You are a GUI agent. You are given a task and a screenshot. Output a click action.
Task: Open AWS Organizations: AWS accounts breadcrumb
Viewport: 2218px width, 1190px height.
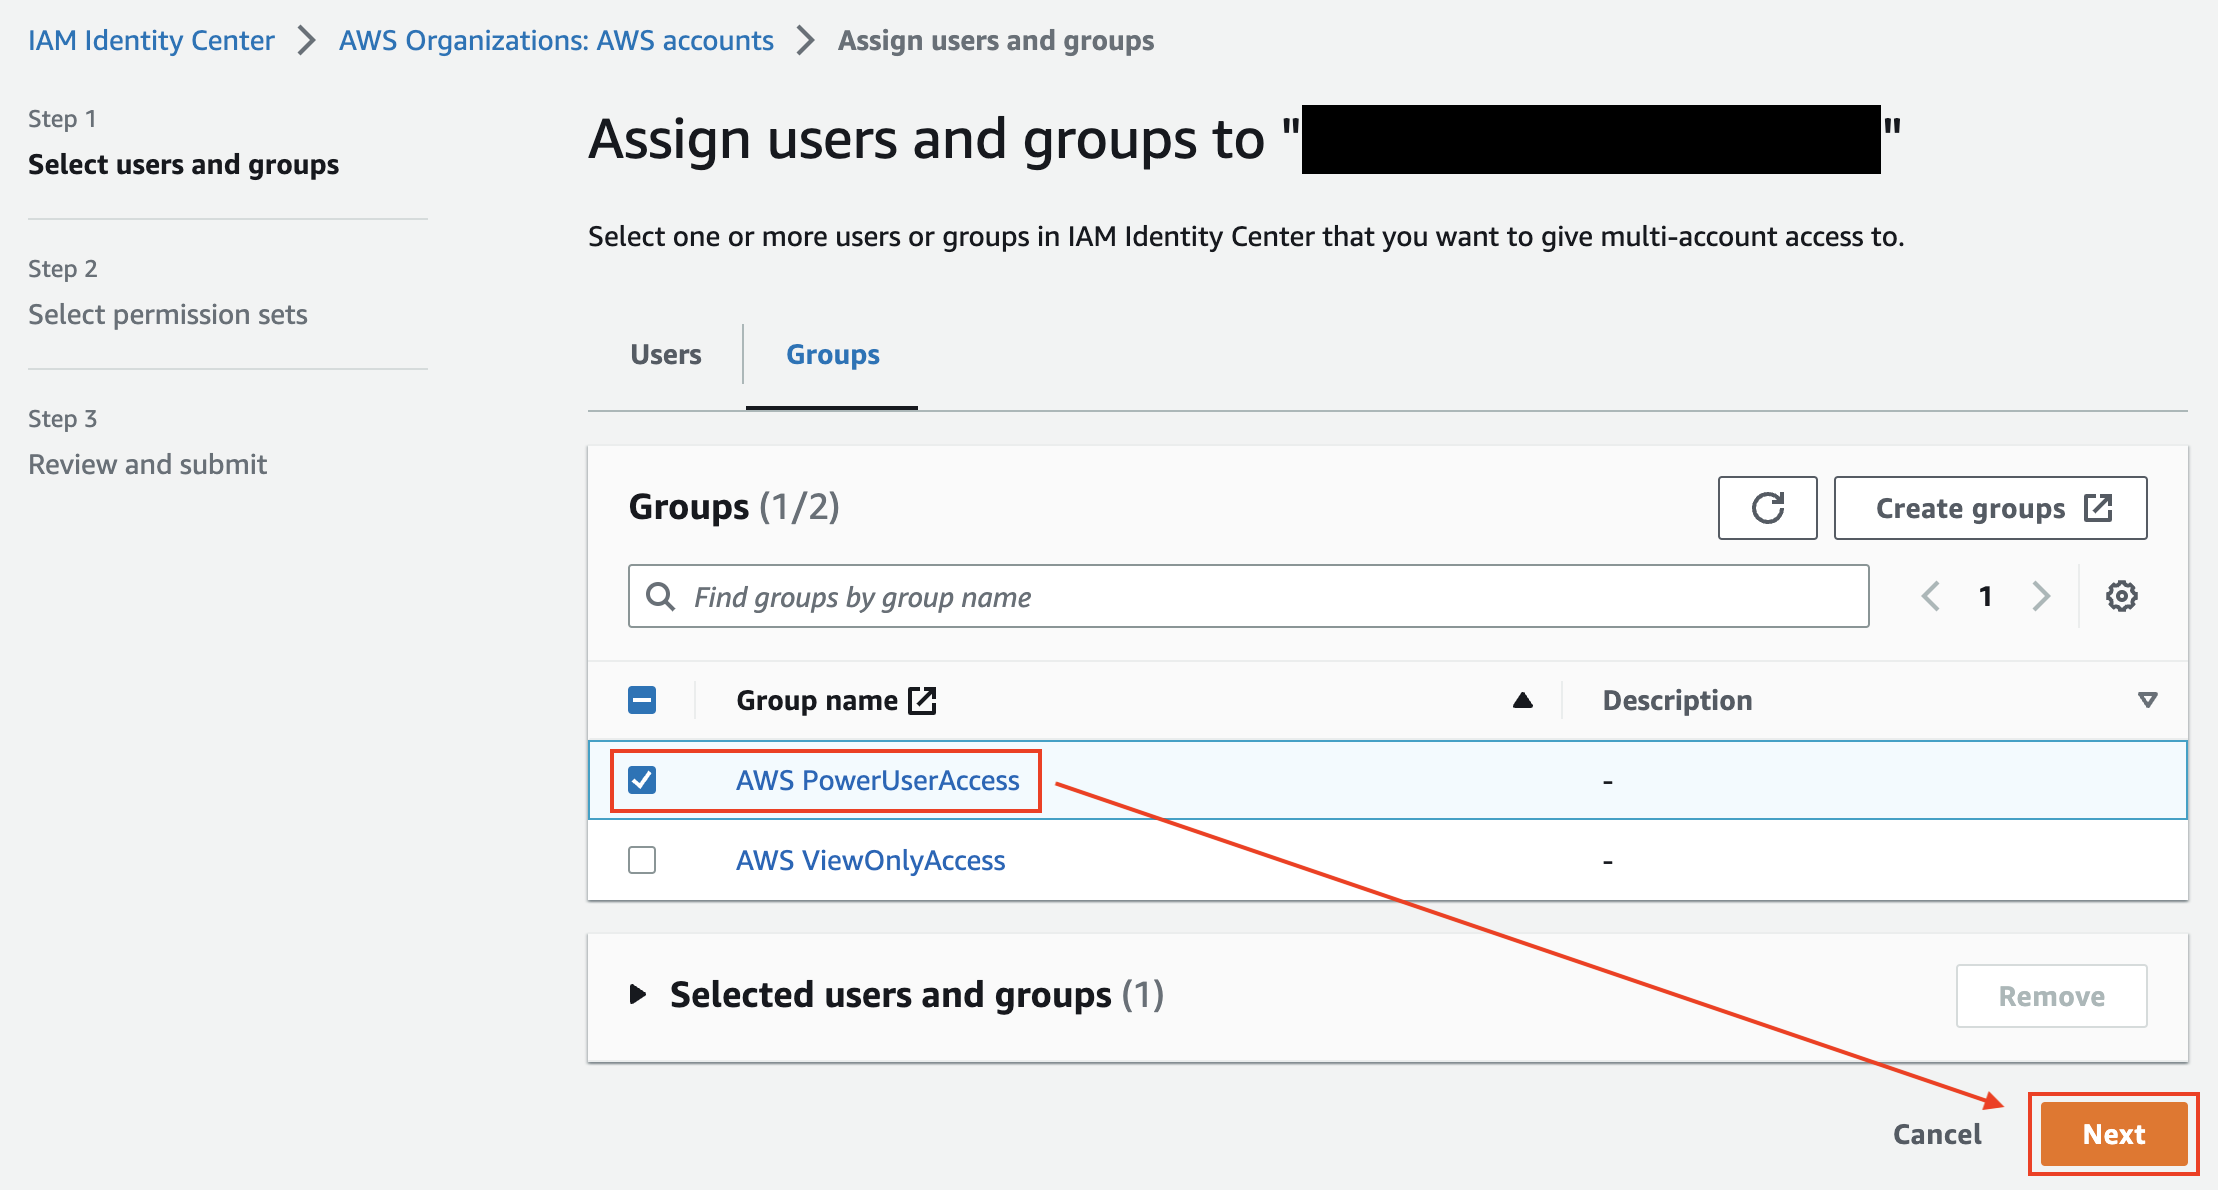(x=556, y=40)
